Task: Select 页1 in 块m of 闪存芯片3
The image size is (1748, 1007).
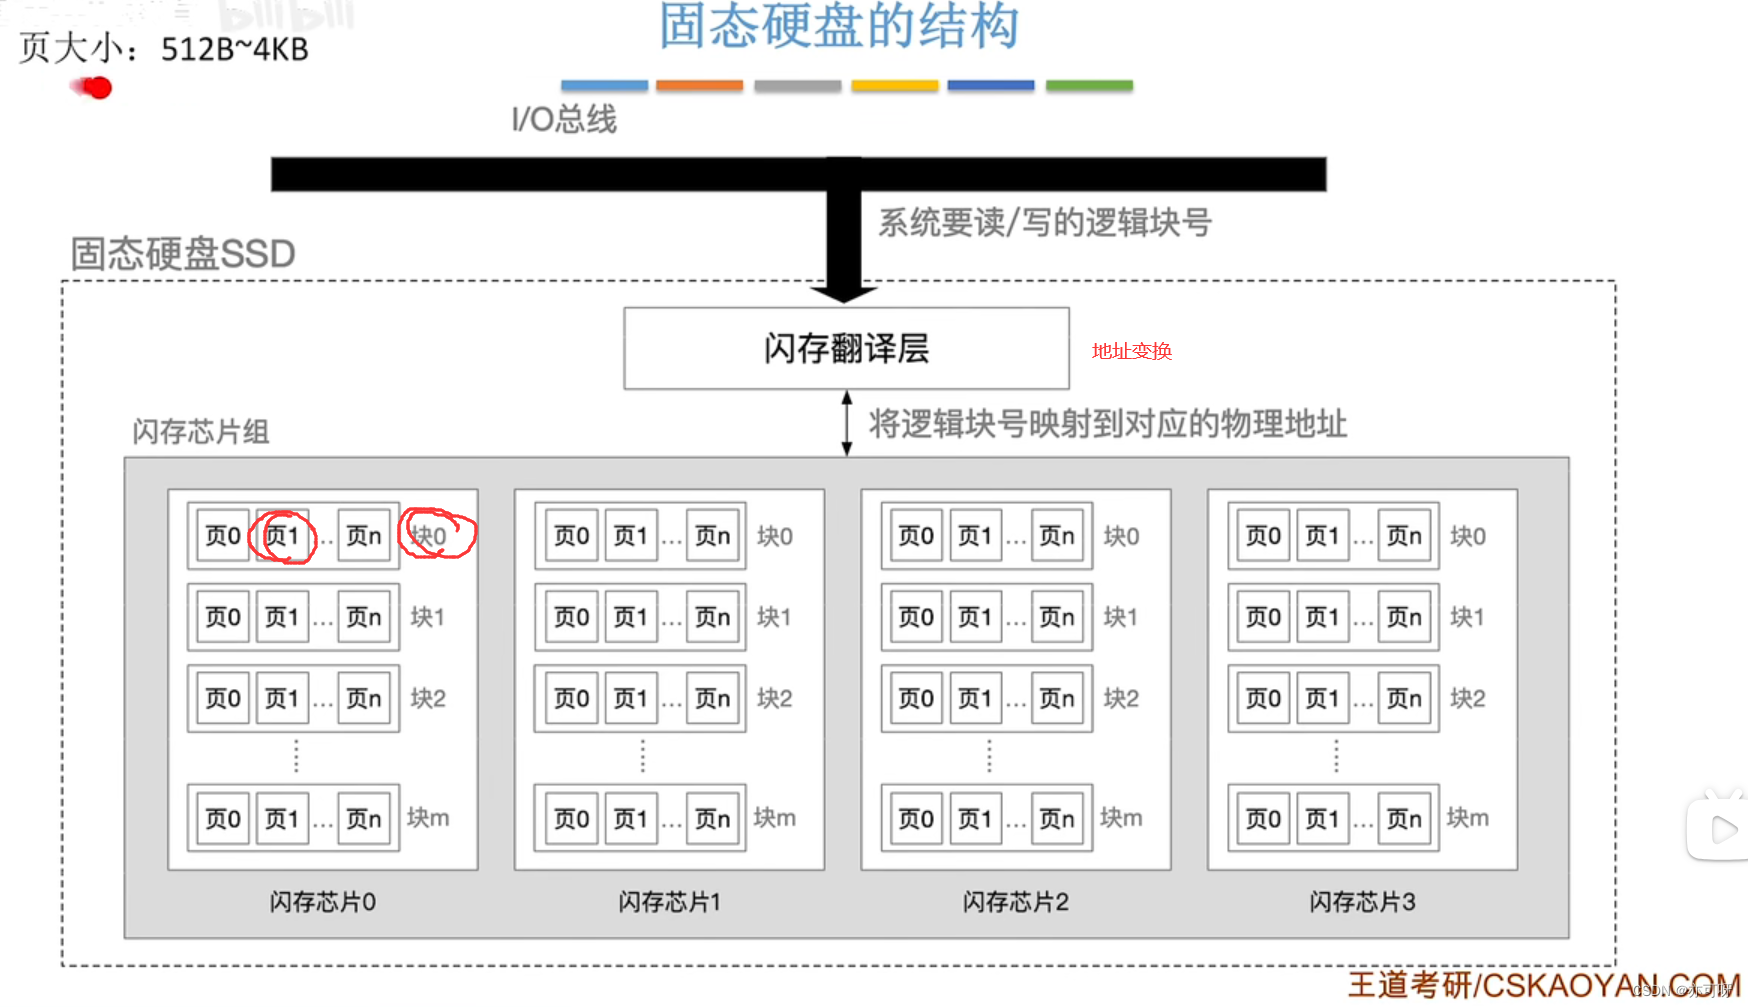Action: (x=1322, y=819)
